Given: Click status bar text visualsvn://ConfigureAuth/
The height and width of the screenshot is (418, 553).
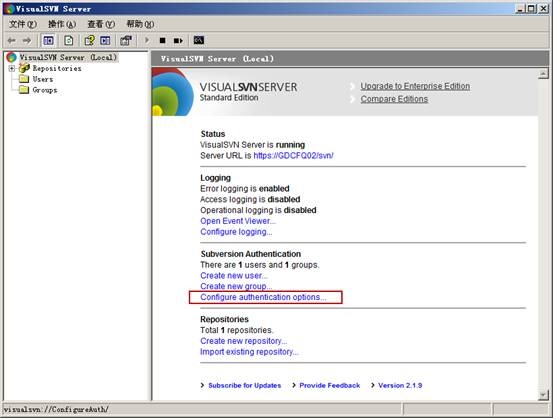Looking at the screenshot, I should point(56,410).
